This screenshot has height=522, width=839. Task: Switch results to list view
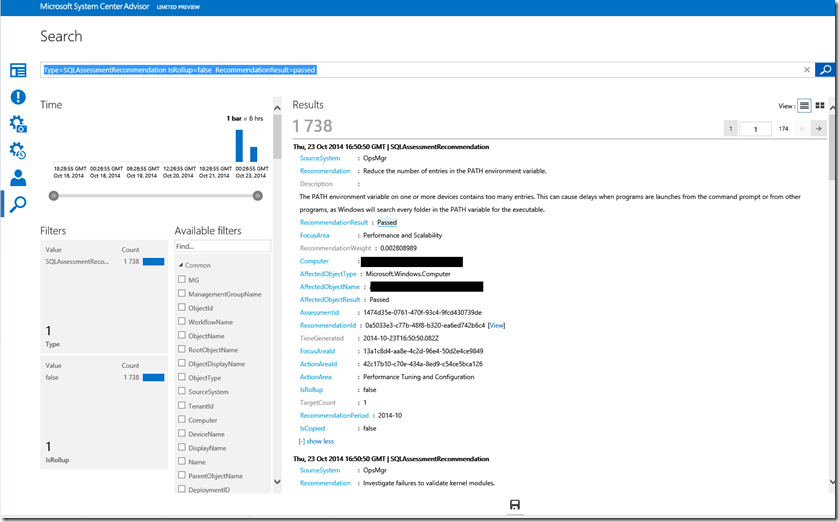[x=804, y=105]
